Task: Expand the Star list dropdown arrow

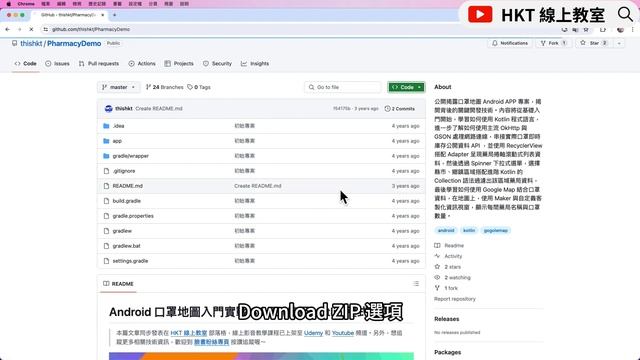Action: pos(619,43)
